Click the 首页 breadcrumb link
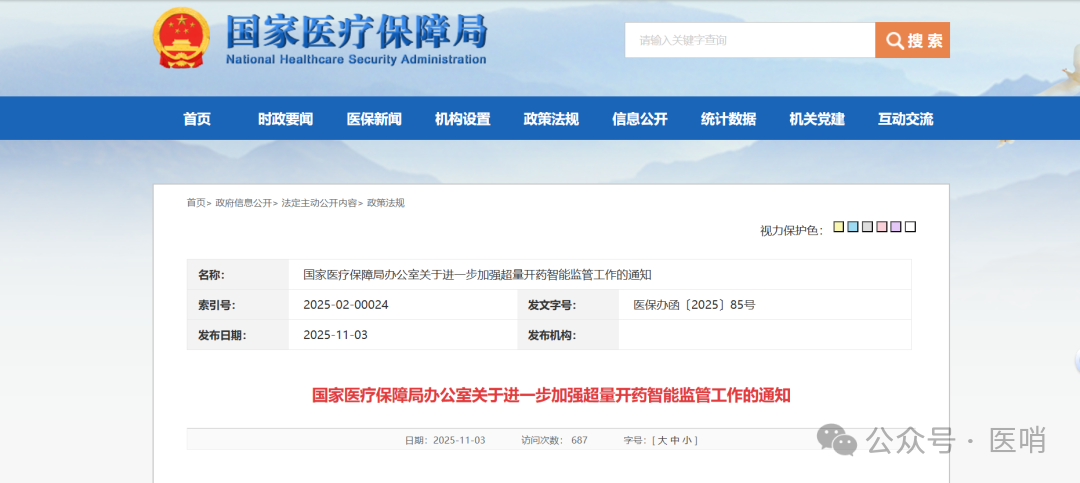Viewport: 1080px width, 483px height. [x=195, y=203]
